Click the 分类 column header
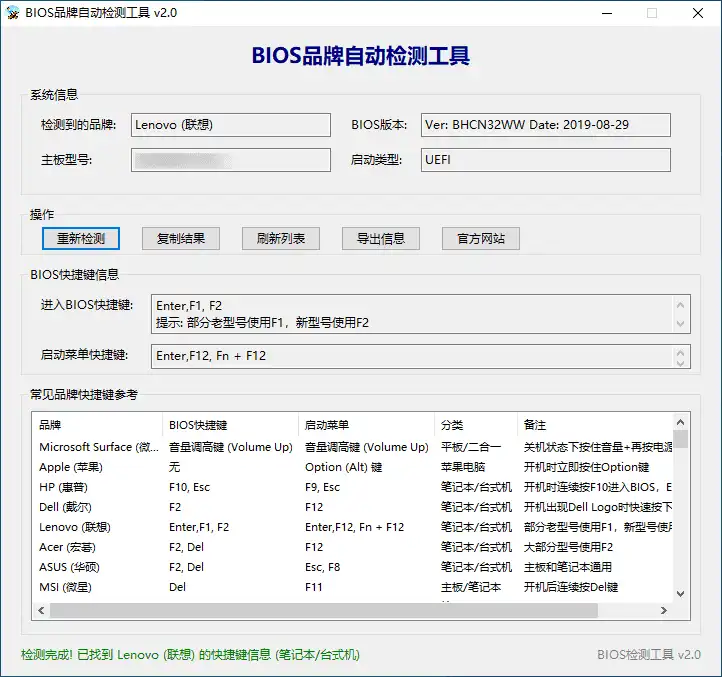 [476, 425]
